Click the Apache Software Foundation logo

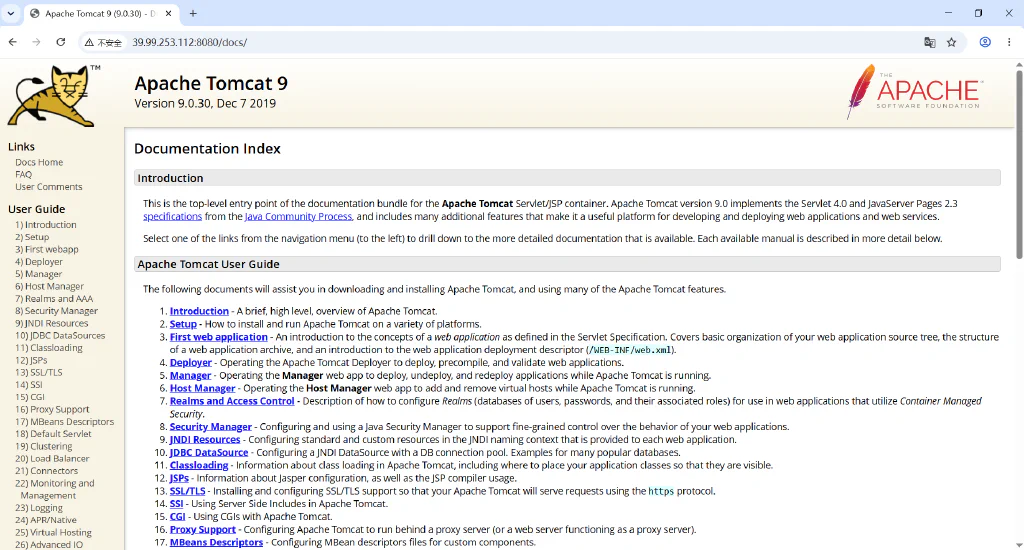click(914, 91)
